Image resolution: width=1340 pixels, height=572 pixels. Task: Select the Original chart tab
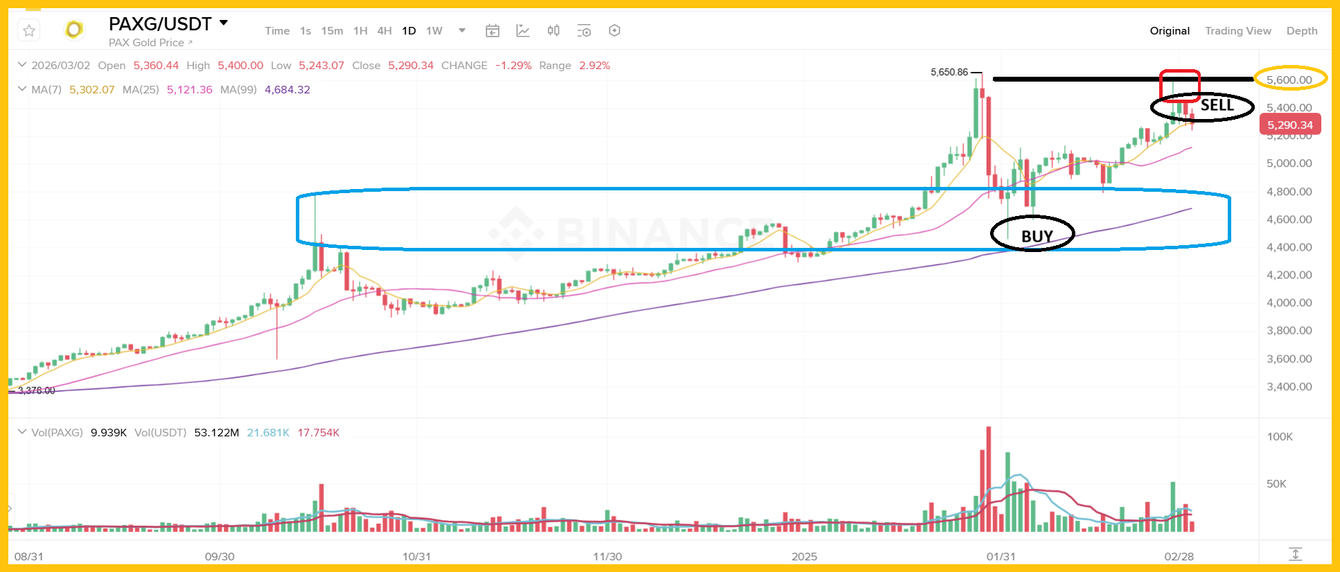point(1169,31)
